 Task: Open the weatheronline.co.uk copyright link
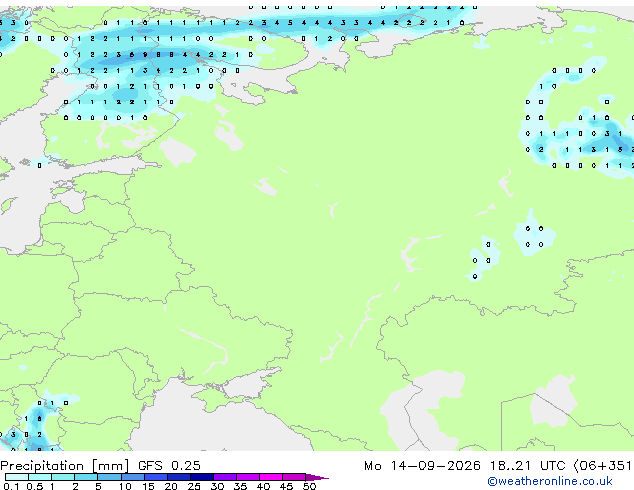tap(549, 481)
